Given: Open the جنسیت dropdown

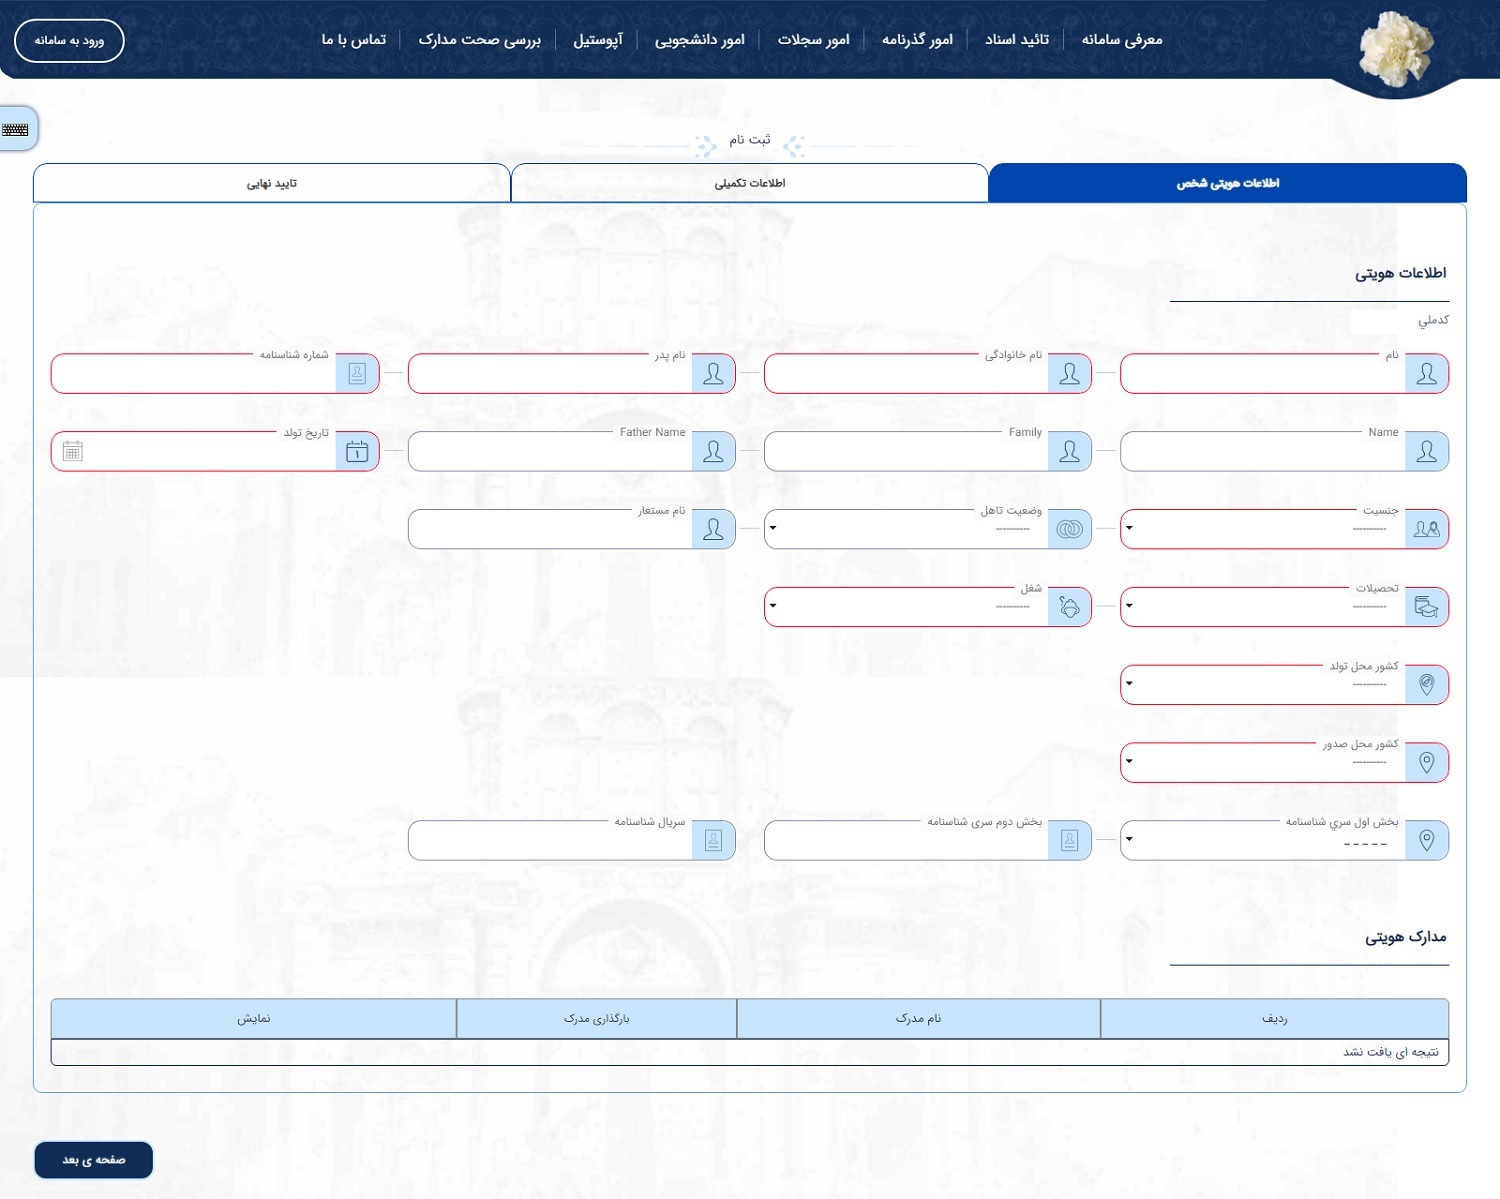Looking at the screenshot, I should pos(1263,529).
